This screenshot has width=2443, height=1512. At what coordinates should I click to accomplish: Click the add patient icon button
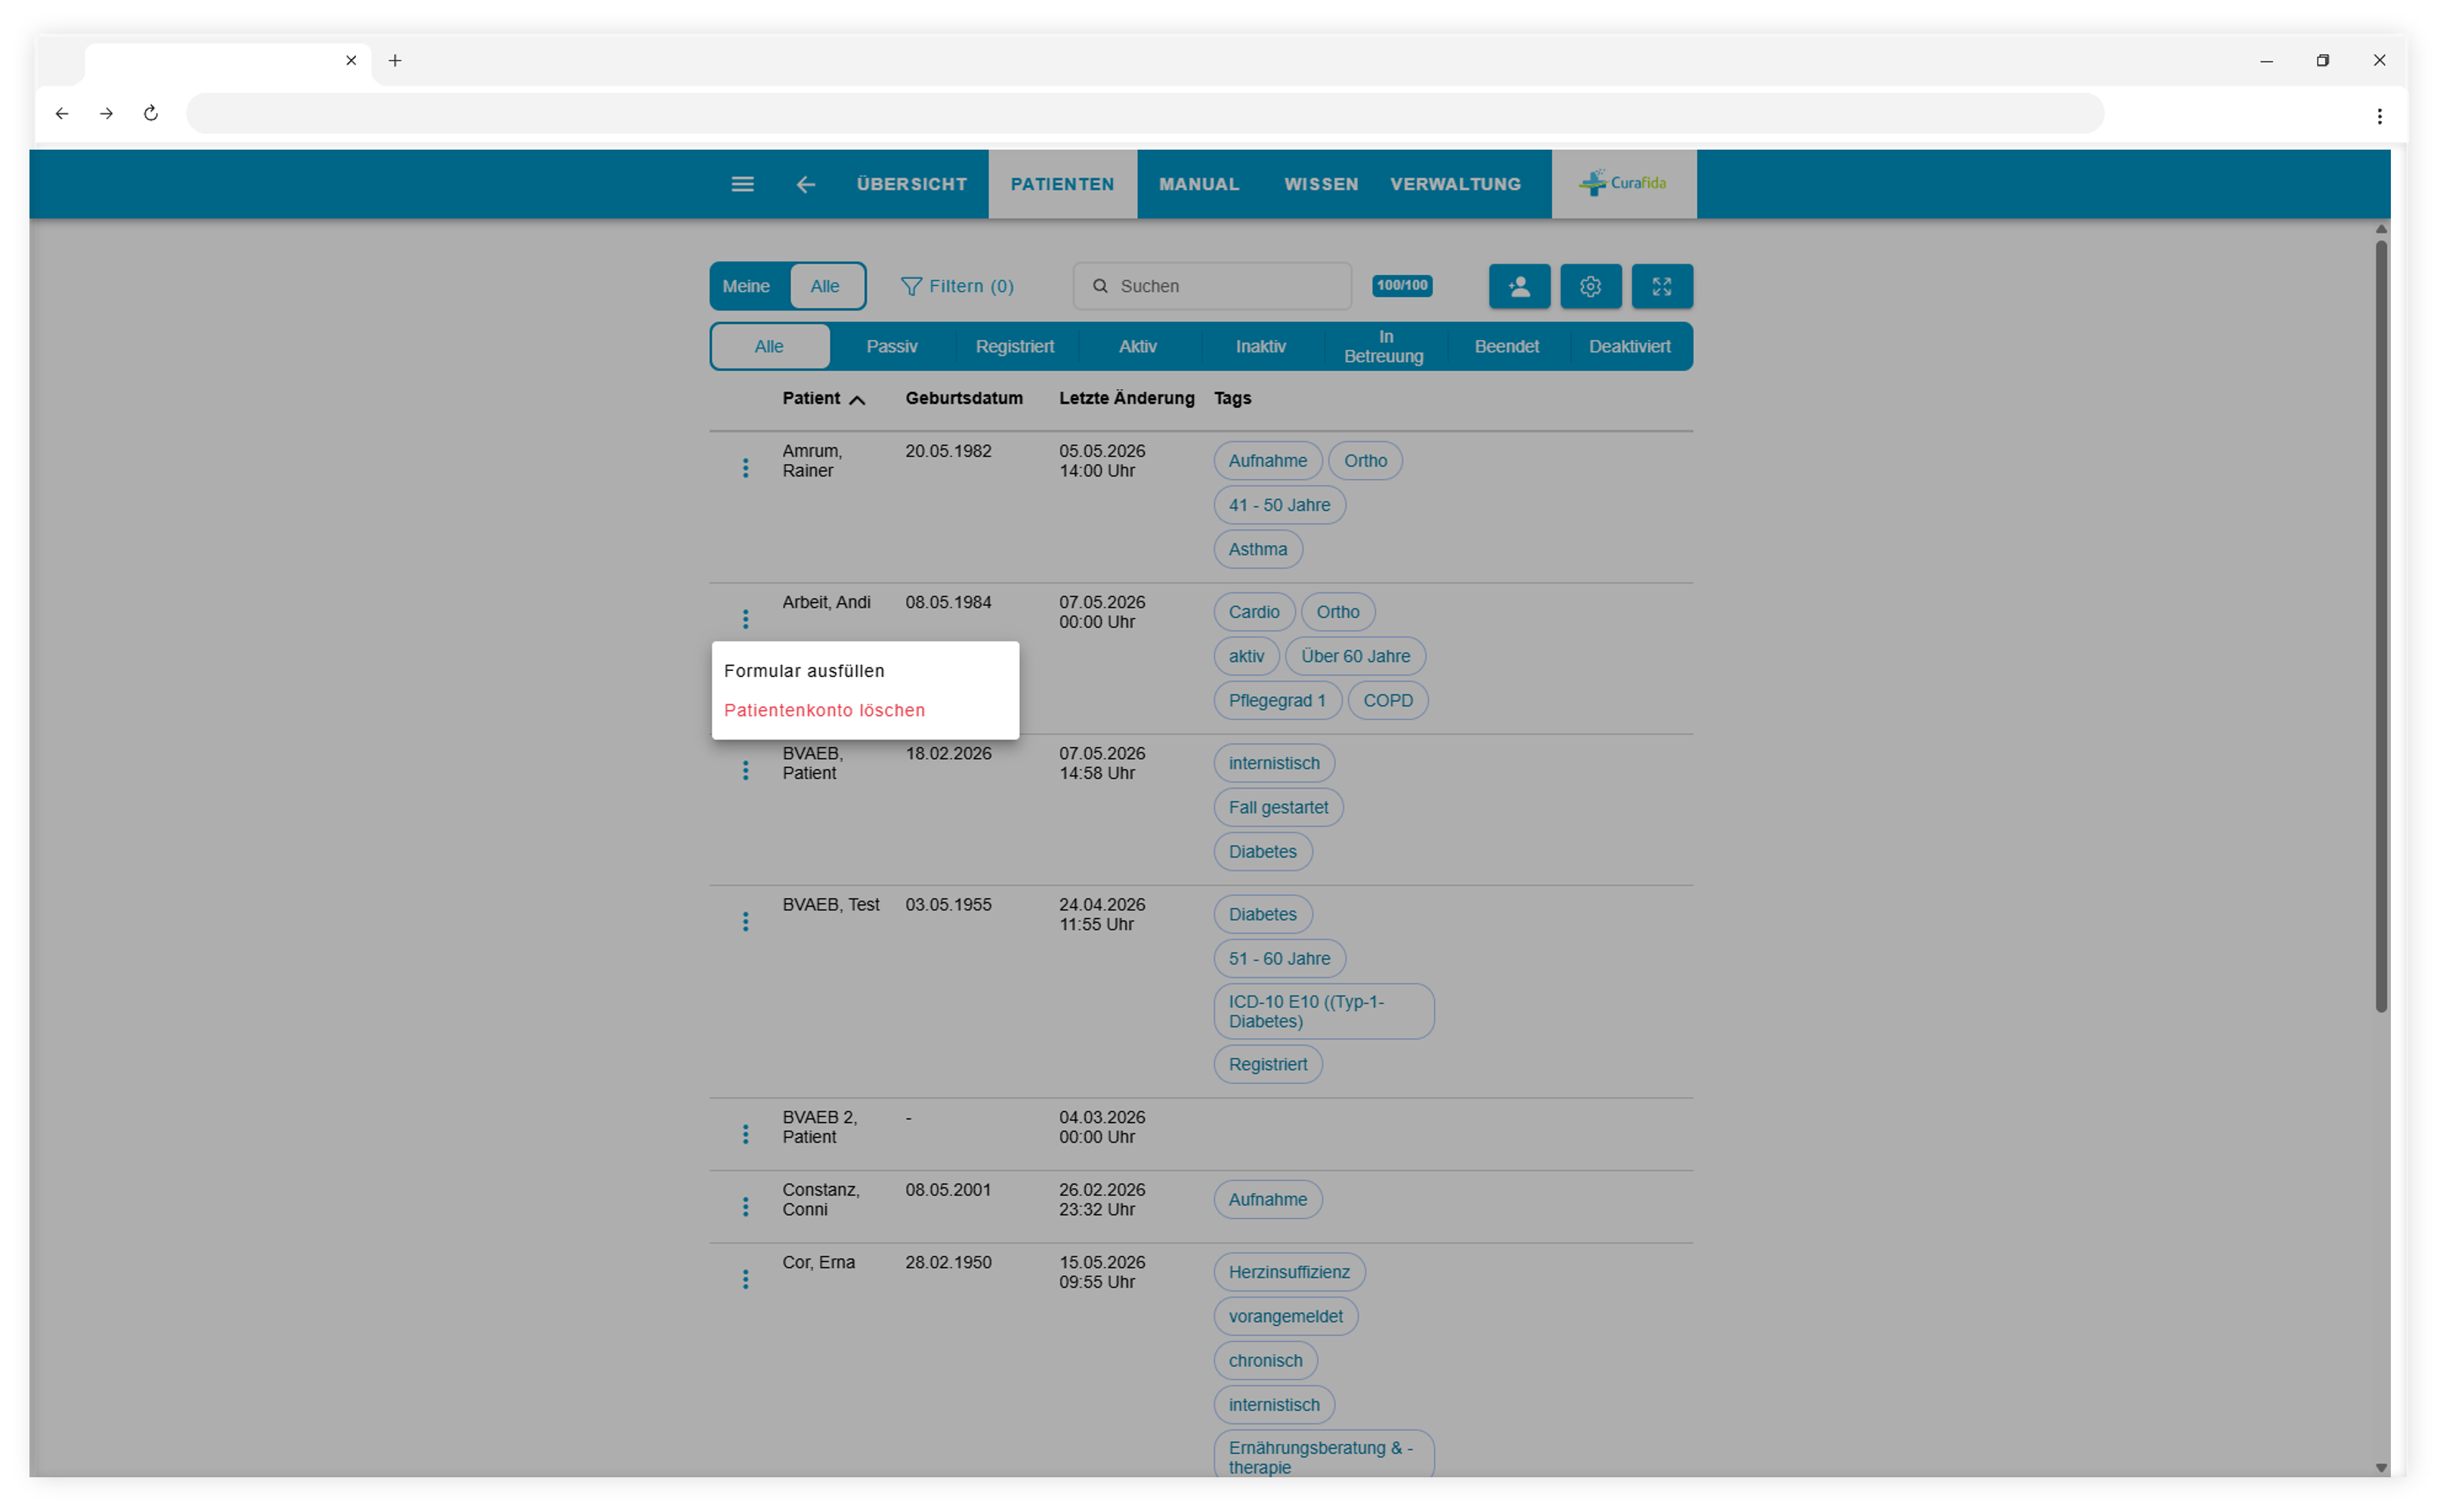(x=1519, y=287)
